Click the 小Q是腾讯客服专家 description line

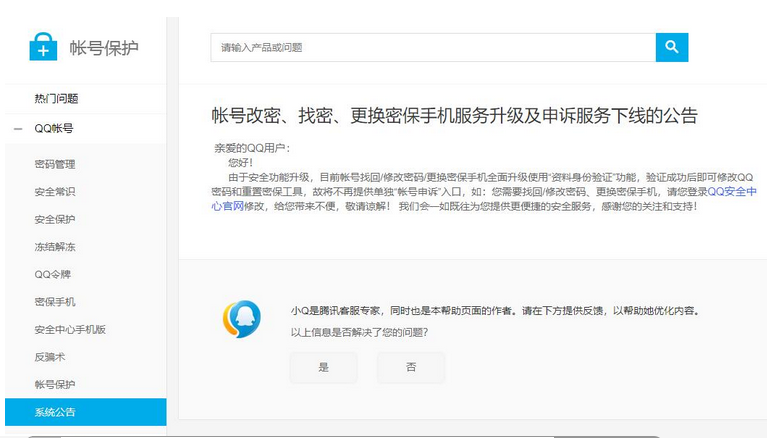click(x=495, y=311)
